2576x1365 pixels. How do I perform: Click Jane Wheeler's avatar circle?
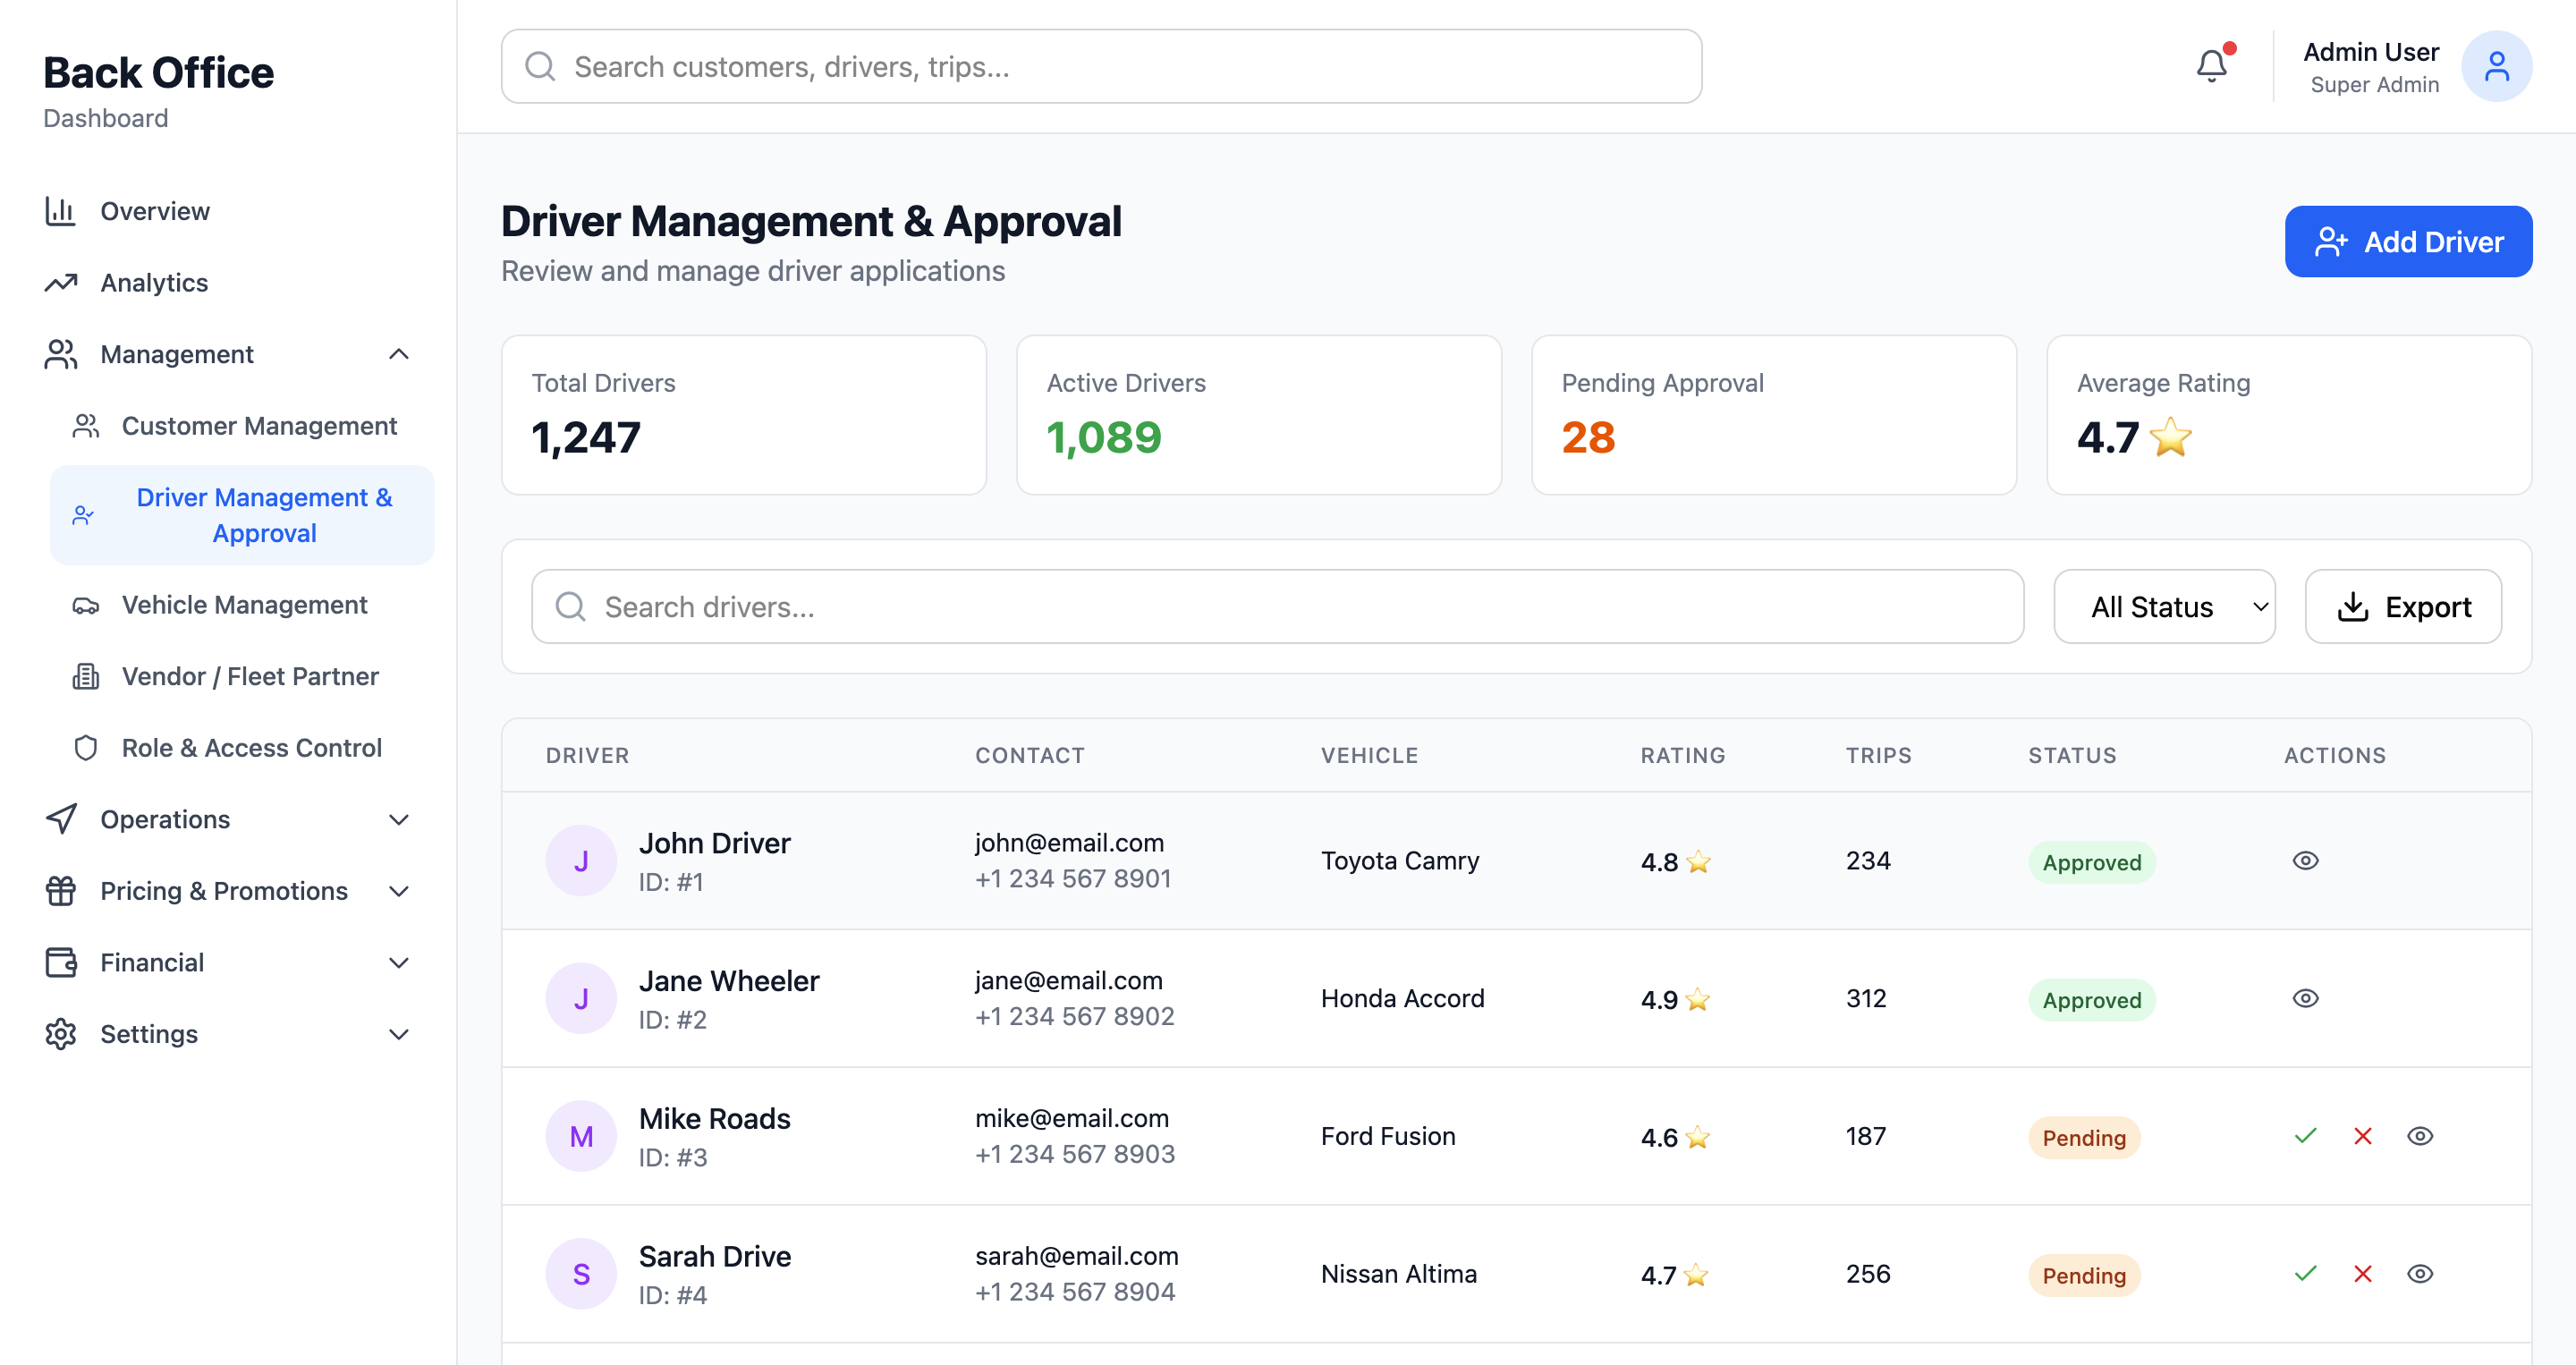[581, 999]
